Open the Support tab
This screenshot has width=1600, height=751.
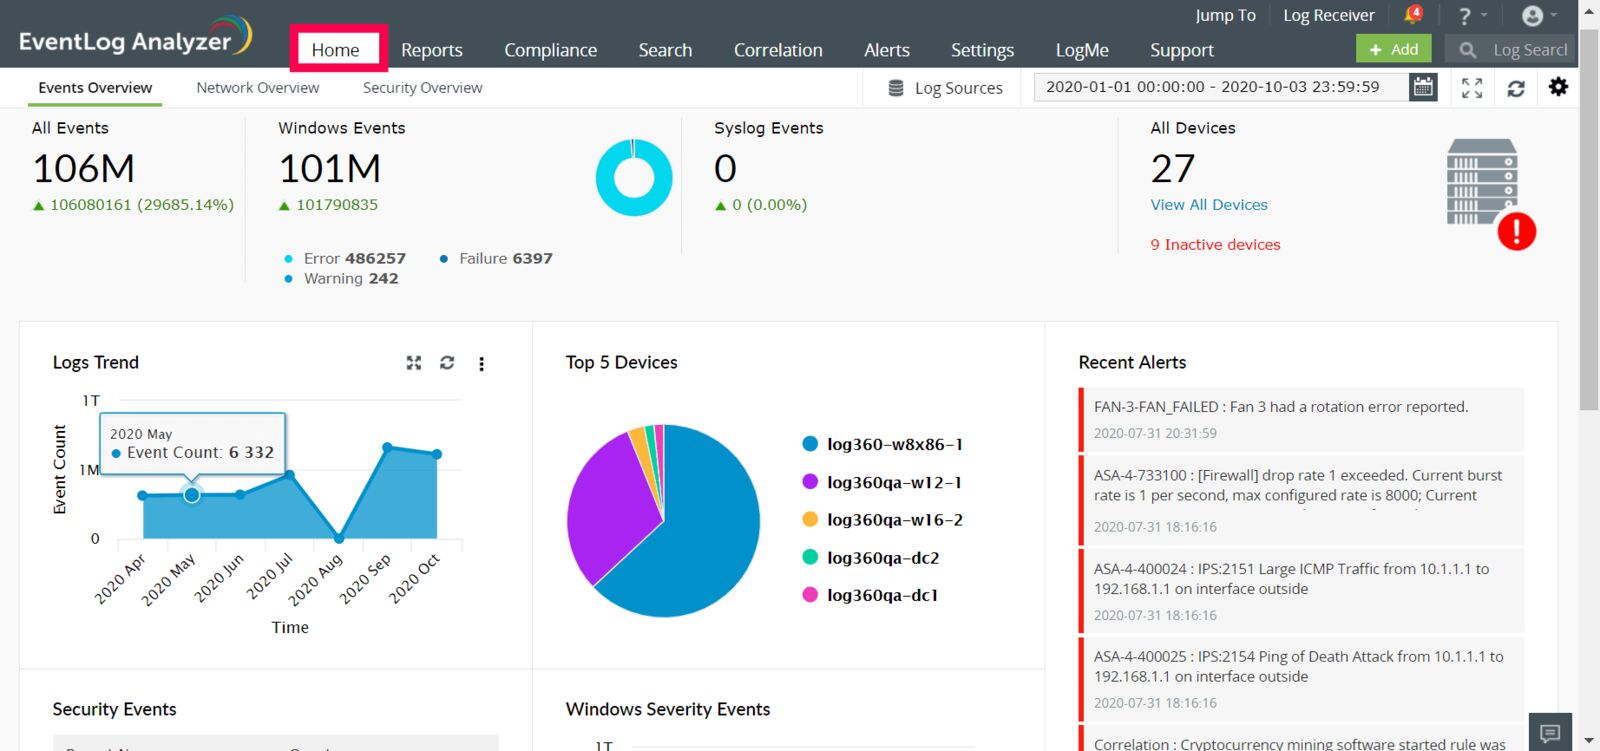pos(1182,50)
